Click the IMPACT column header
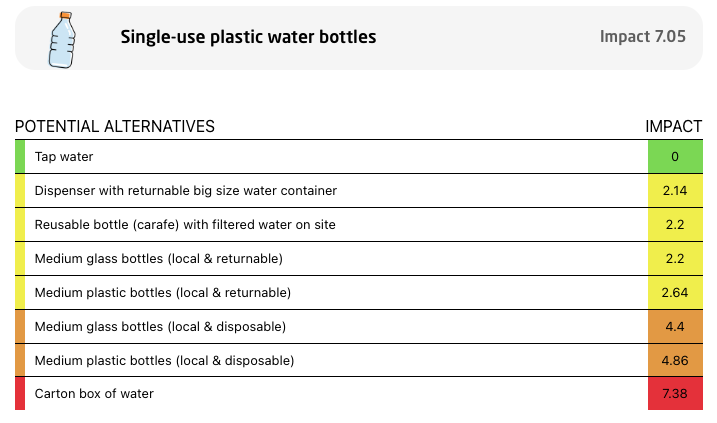 pyautogui.click(x=674, y=127)
